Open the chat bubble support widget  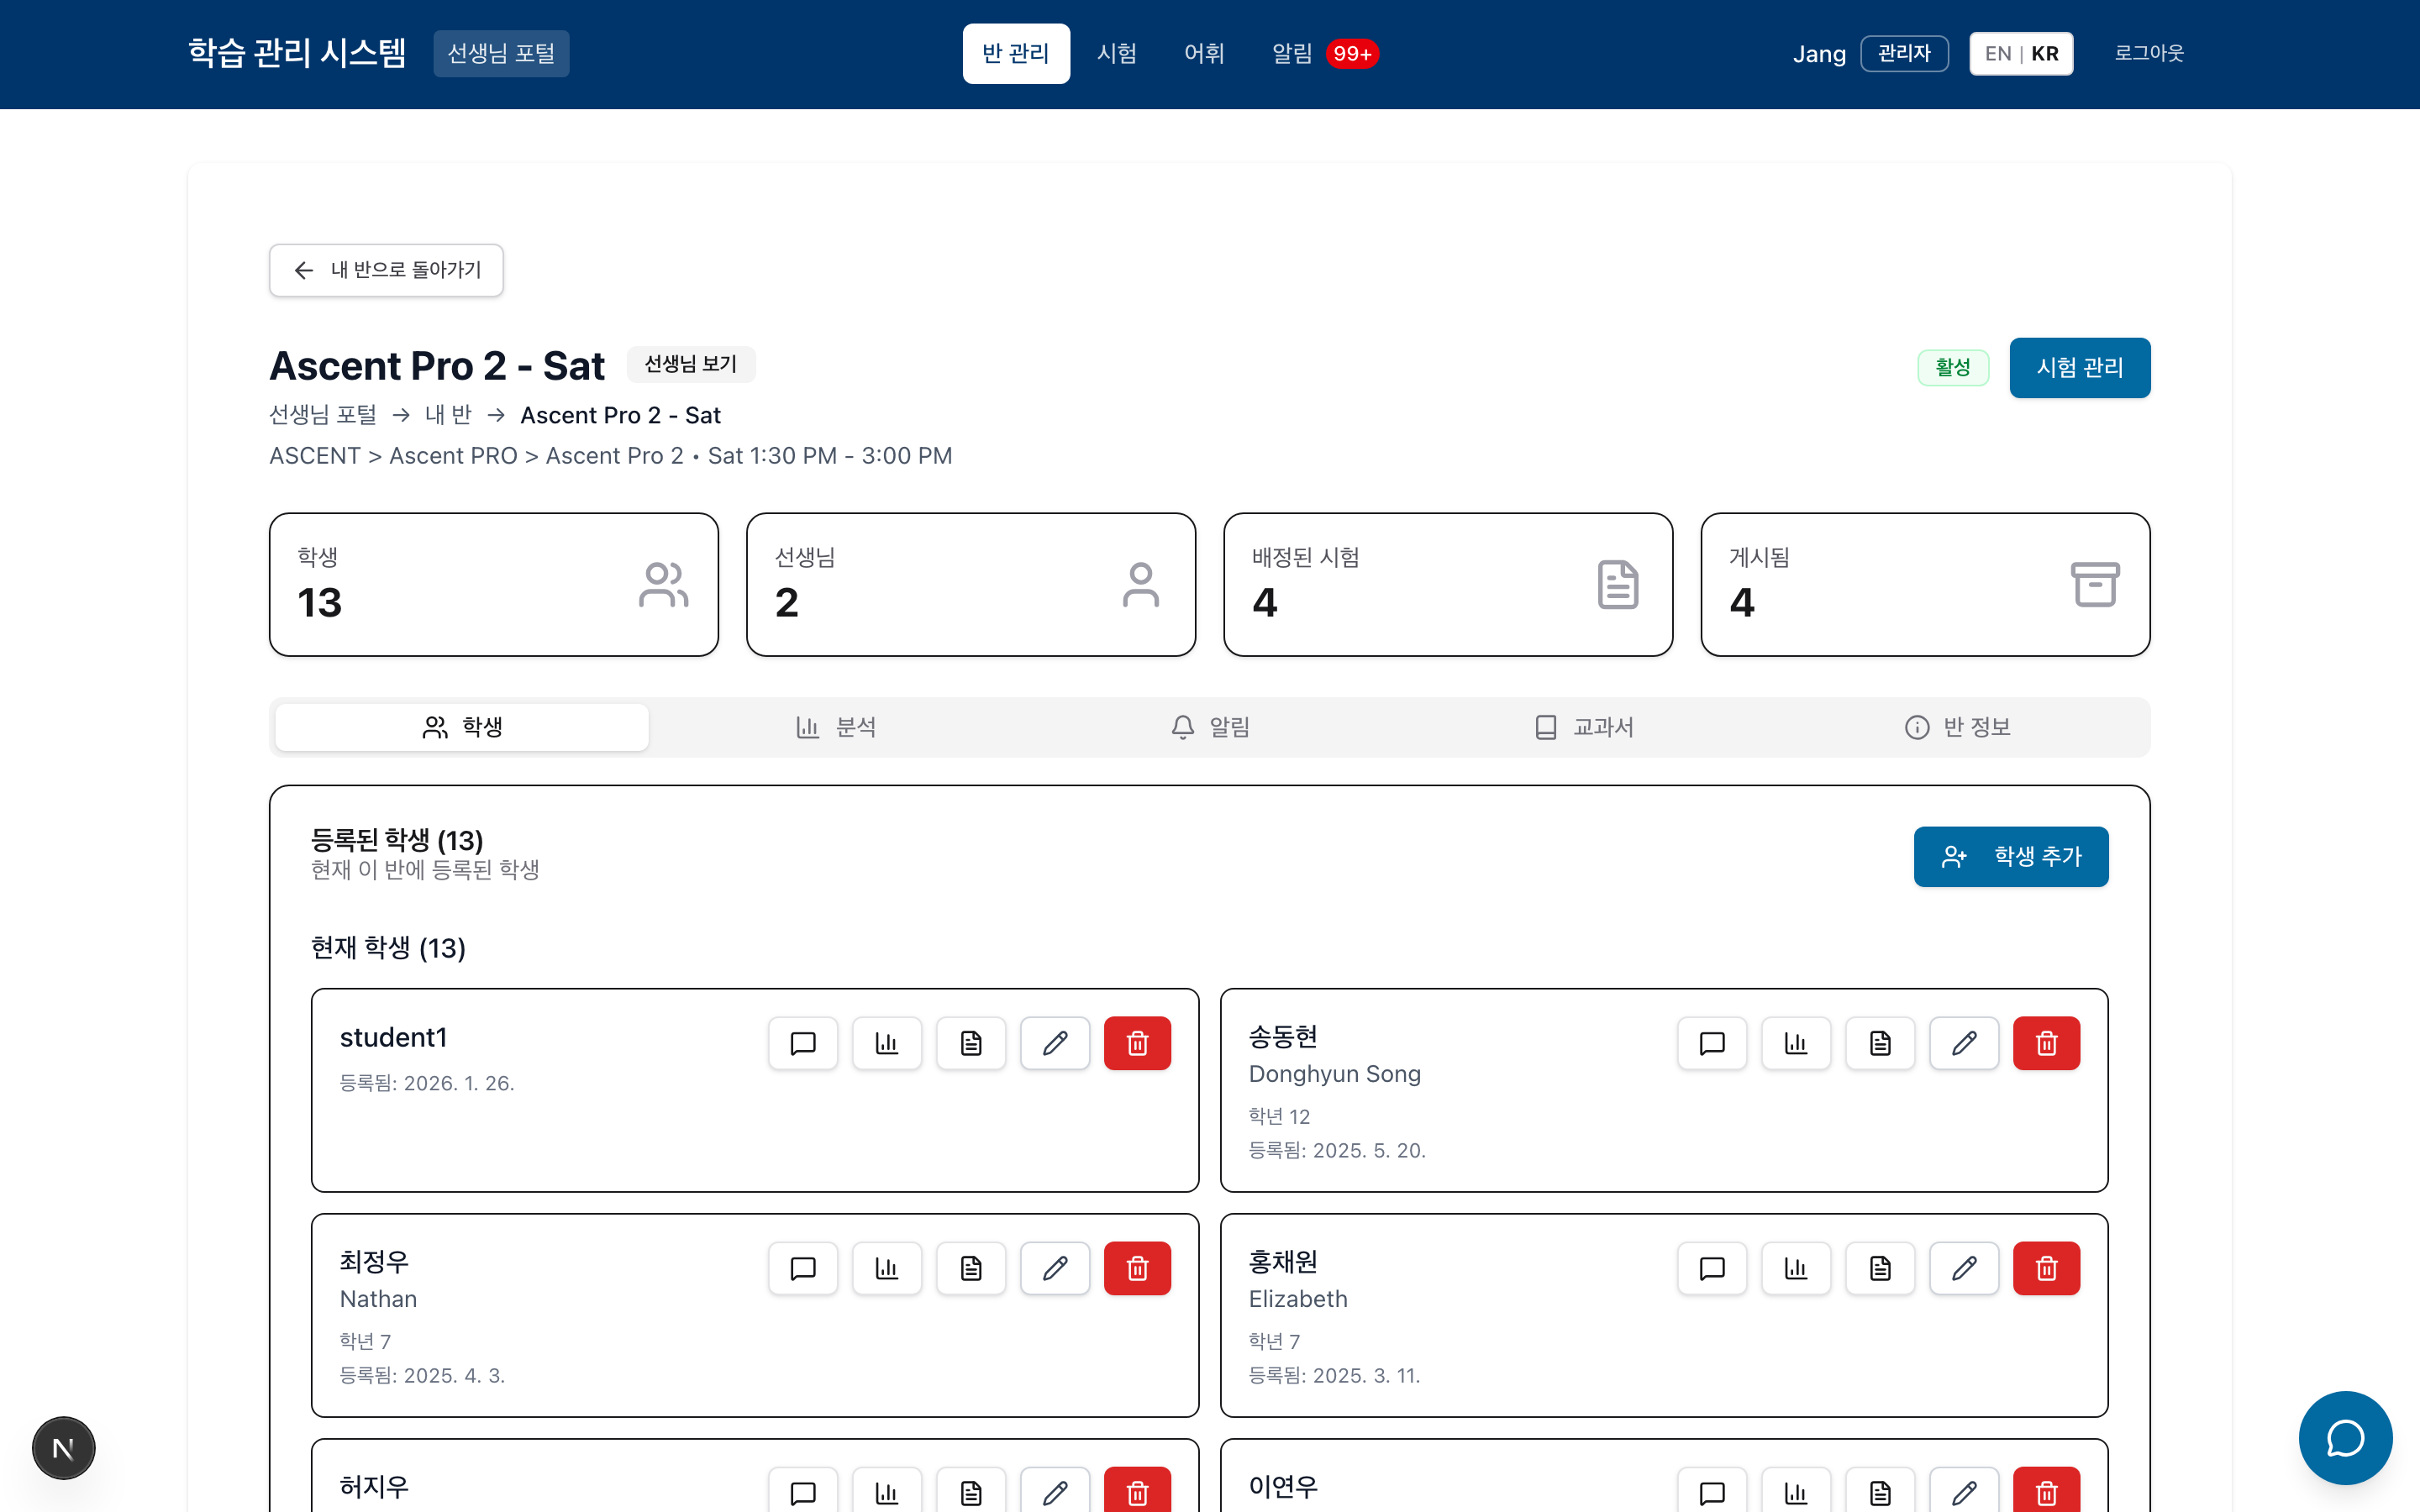click(x=2344, y=1437)
